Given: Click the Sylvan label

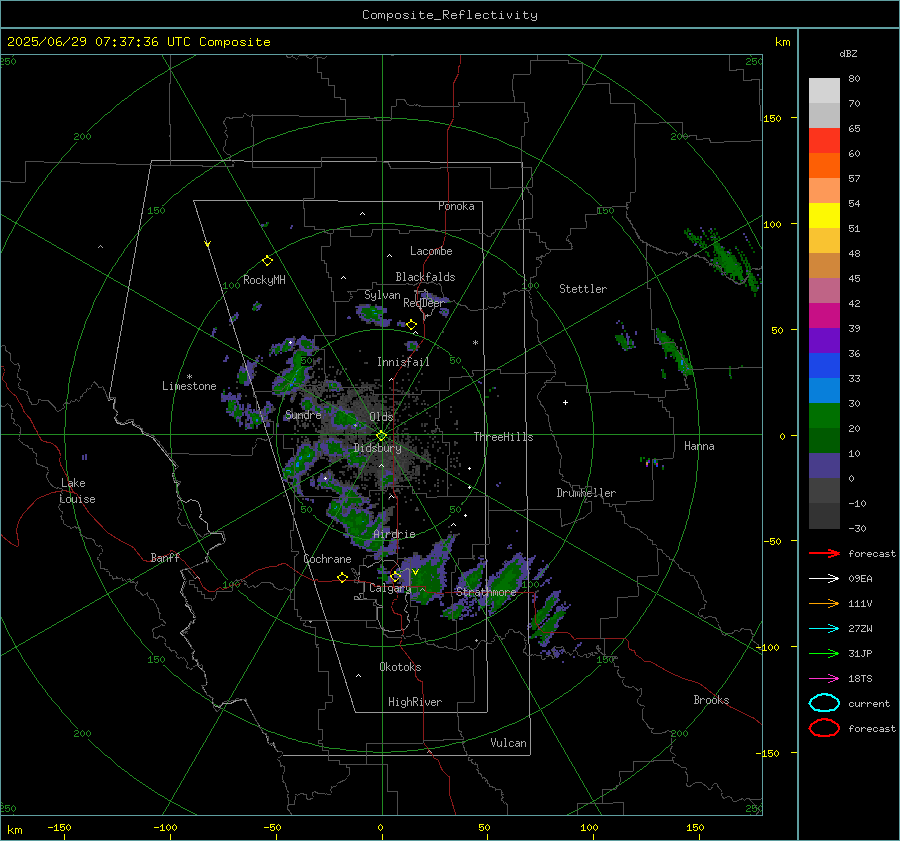Looking at the screenshot, I should [382, 295].
